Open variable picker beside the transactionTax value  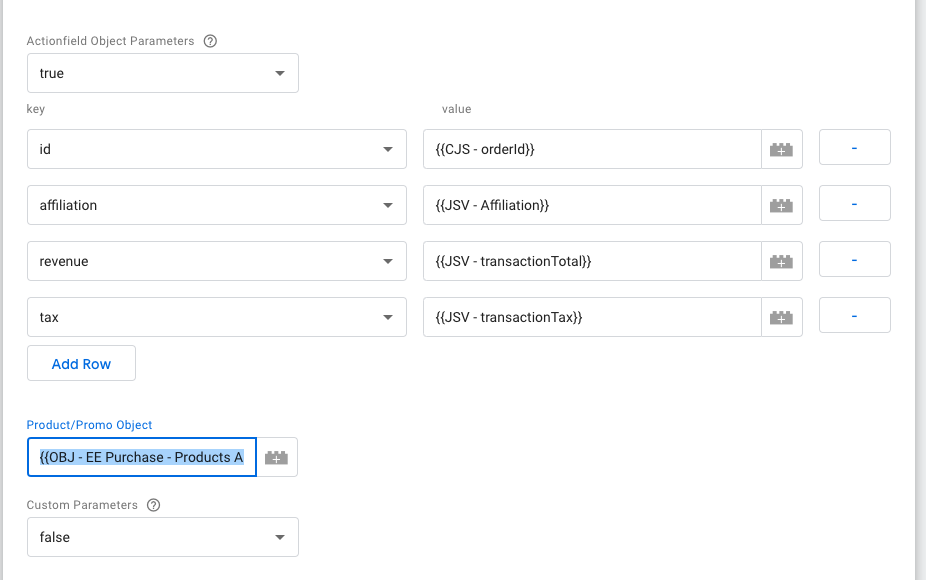click(x=782, y=317)
